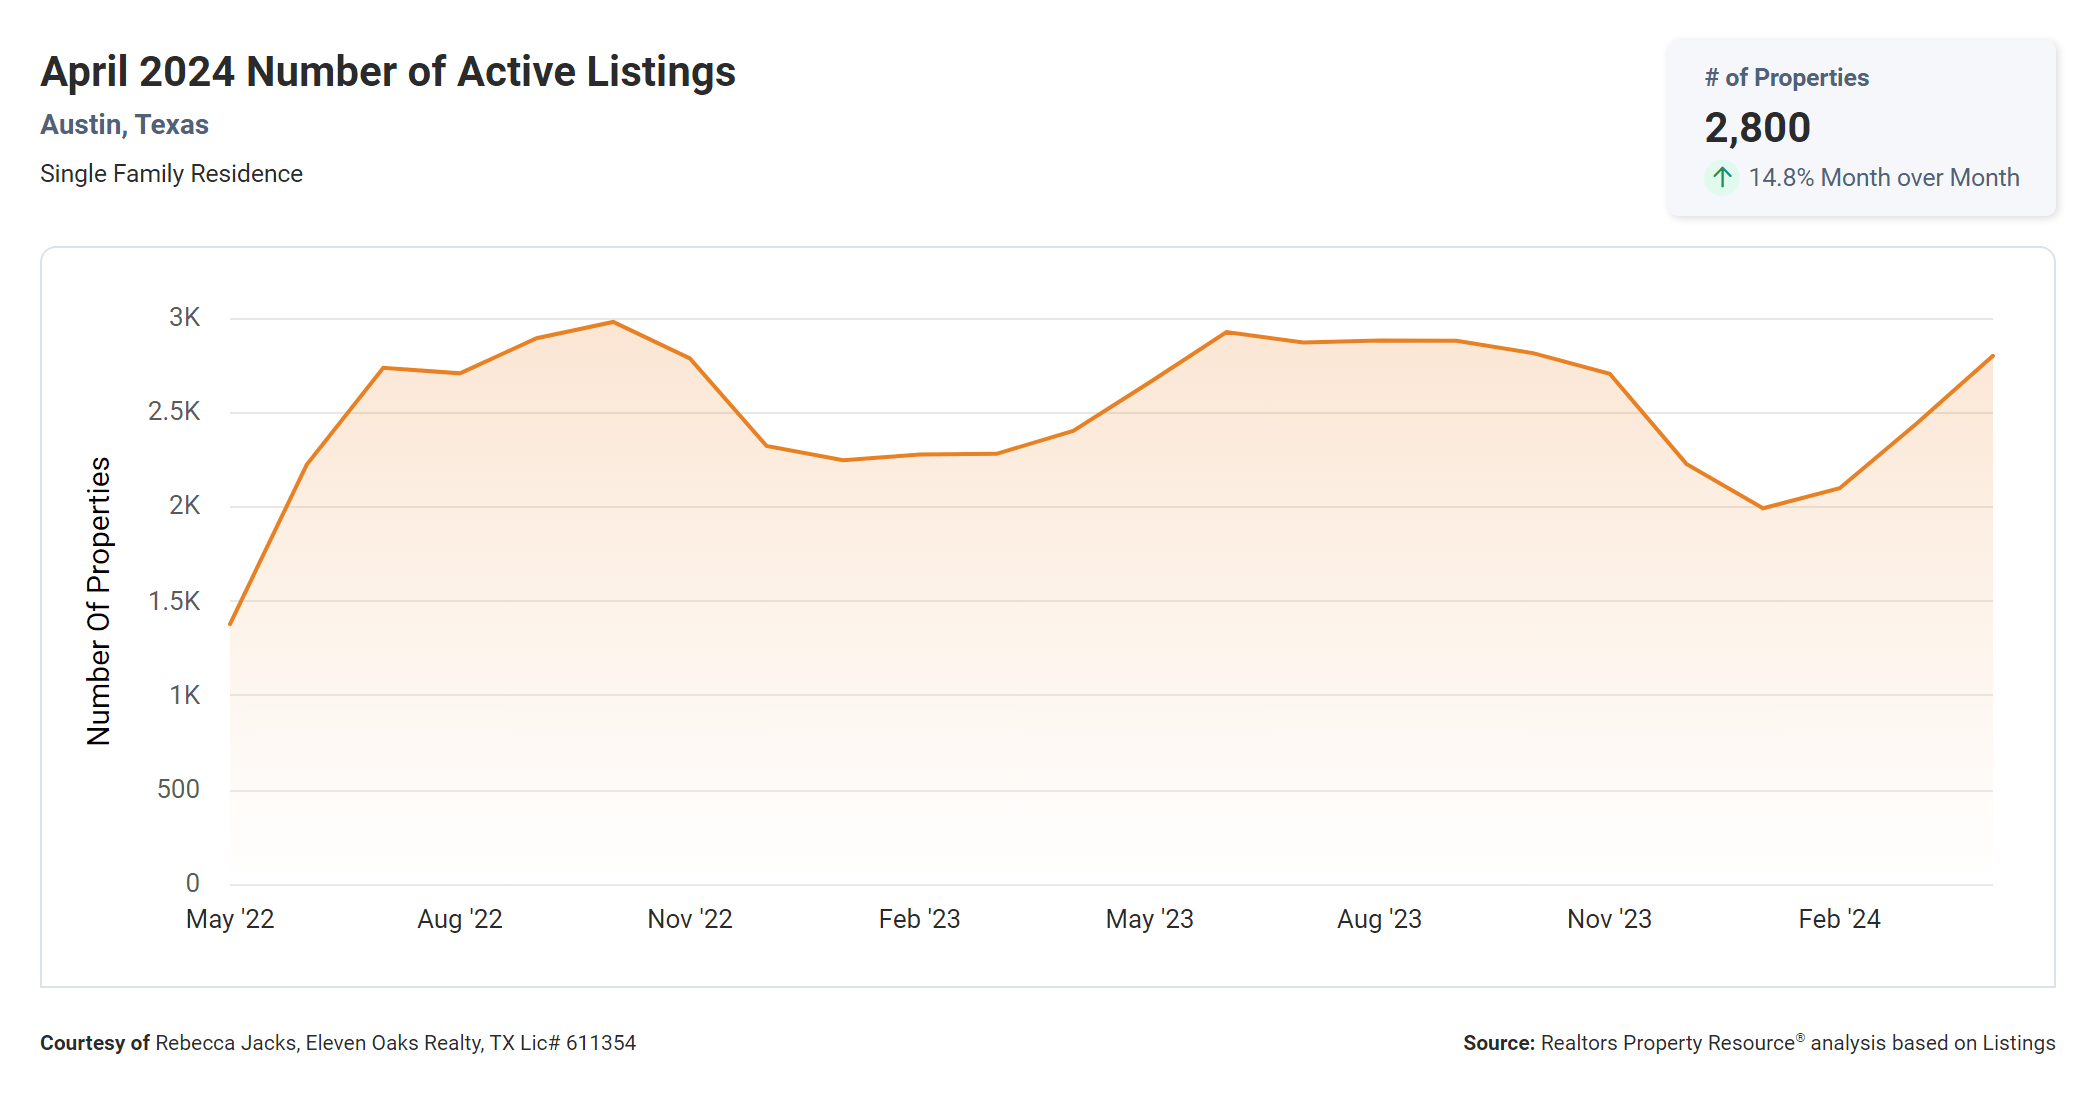Click the Feb '23 x-axis label
2096x1100 pixels.
click(x=919, y=919)
